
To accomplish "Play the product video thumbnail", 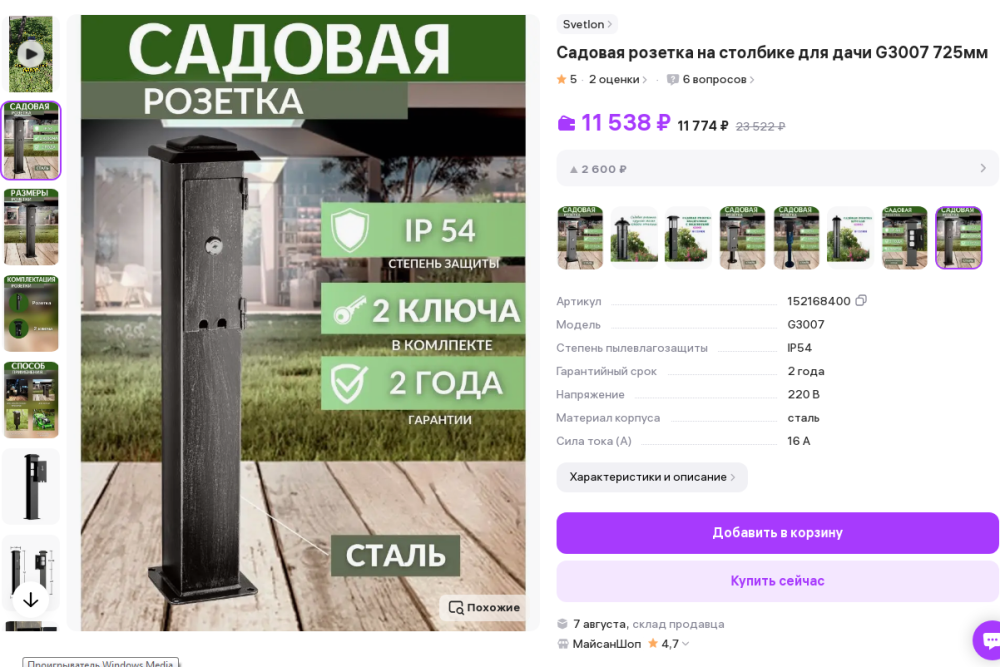I will [31, 54].
